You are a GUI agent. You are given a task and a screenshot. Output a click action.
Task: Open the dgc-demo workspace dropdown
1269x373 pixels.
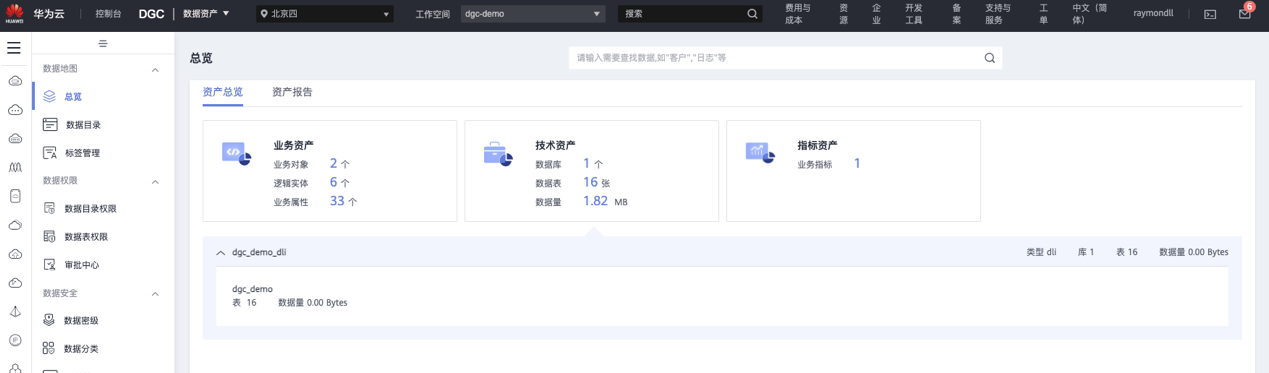pyautogui.click(x=533, y=14)
